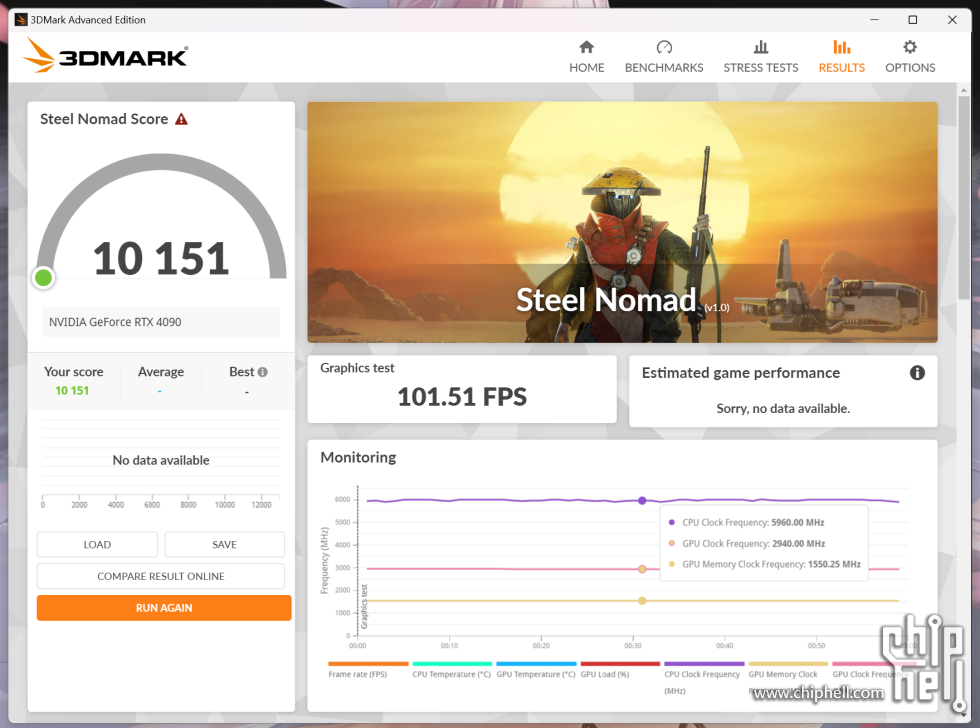Click the Steel Nomad Score warning triangle
980x728 pixels.
(x=181, y=119)
